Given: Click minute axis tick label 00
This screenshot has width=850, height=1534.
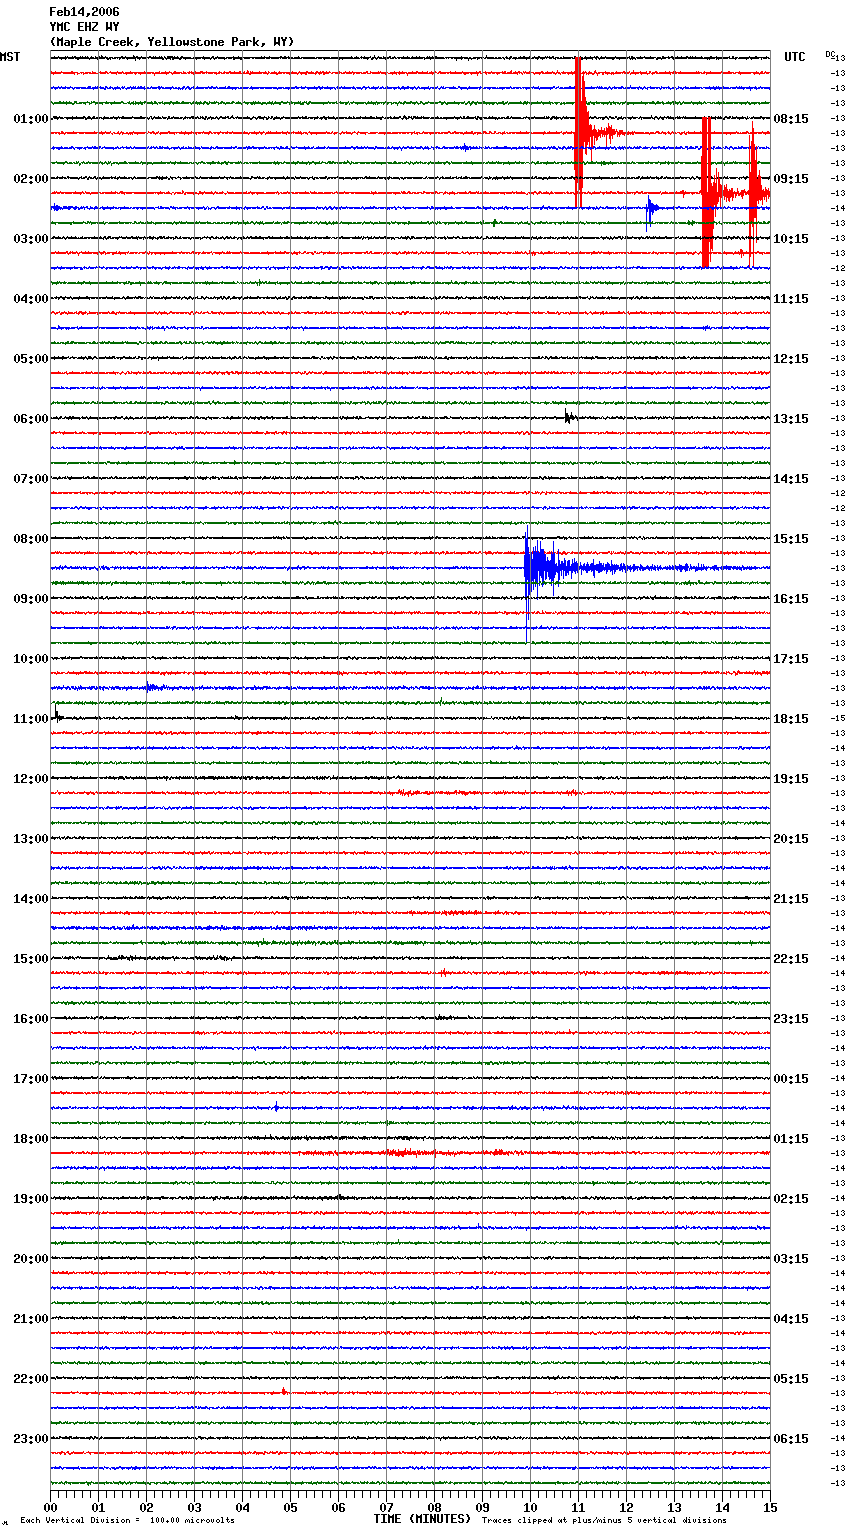Looking at the screenshot, I should pos(50,1507).
